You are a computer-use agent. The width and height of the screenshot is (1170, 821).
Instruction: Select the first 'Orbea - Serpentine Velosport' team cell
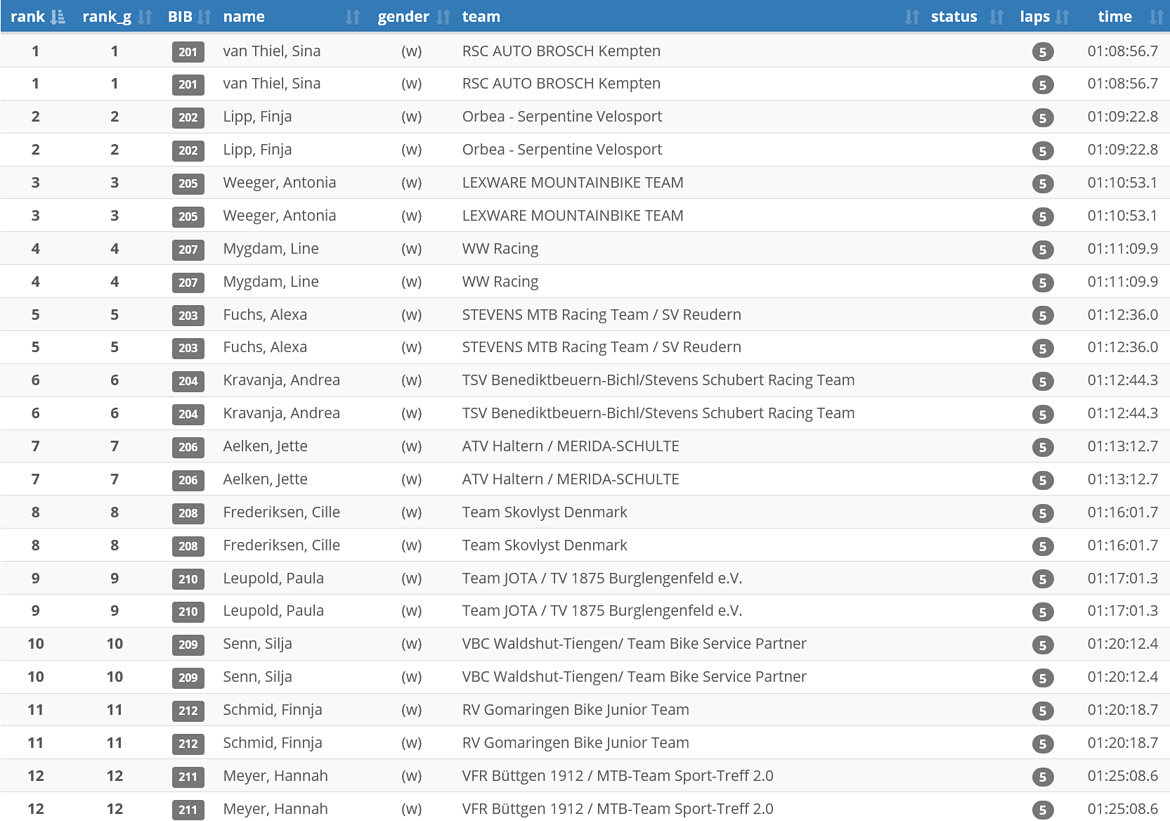[562, 116]
